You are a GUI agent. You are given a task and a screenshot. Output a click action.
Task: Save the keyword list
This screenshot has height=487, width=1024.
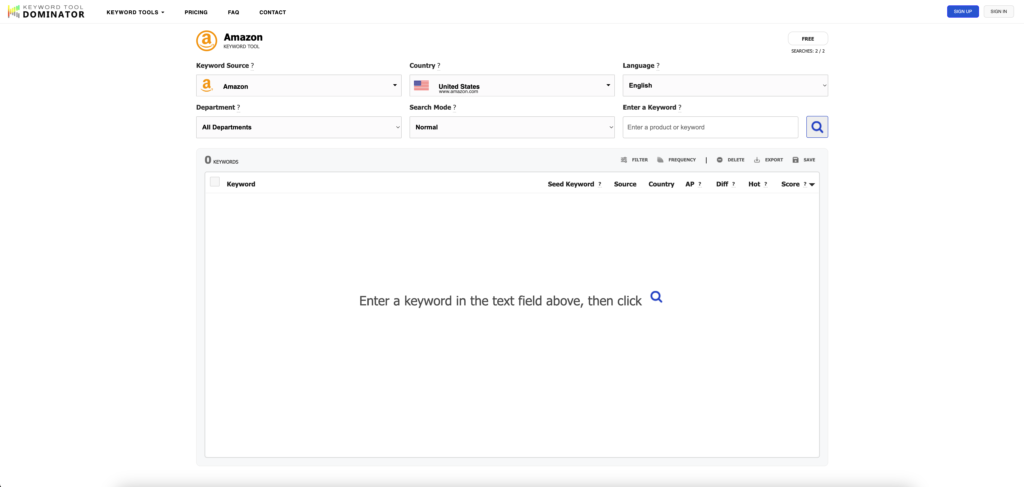804,160
